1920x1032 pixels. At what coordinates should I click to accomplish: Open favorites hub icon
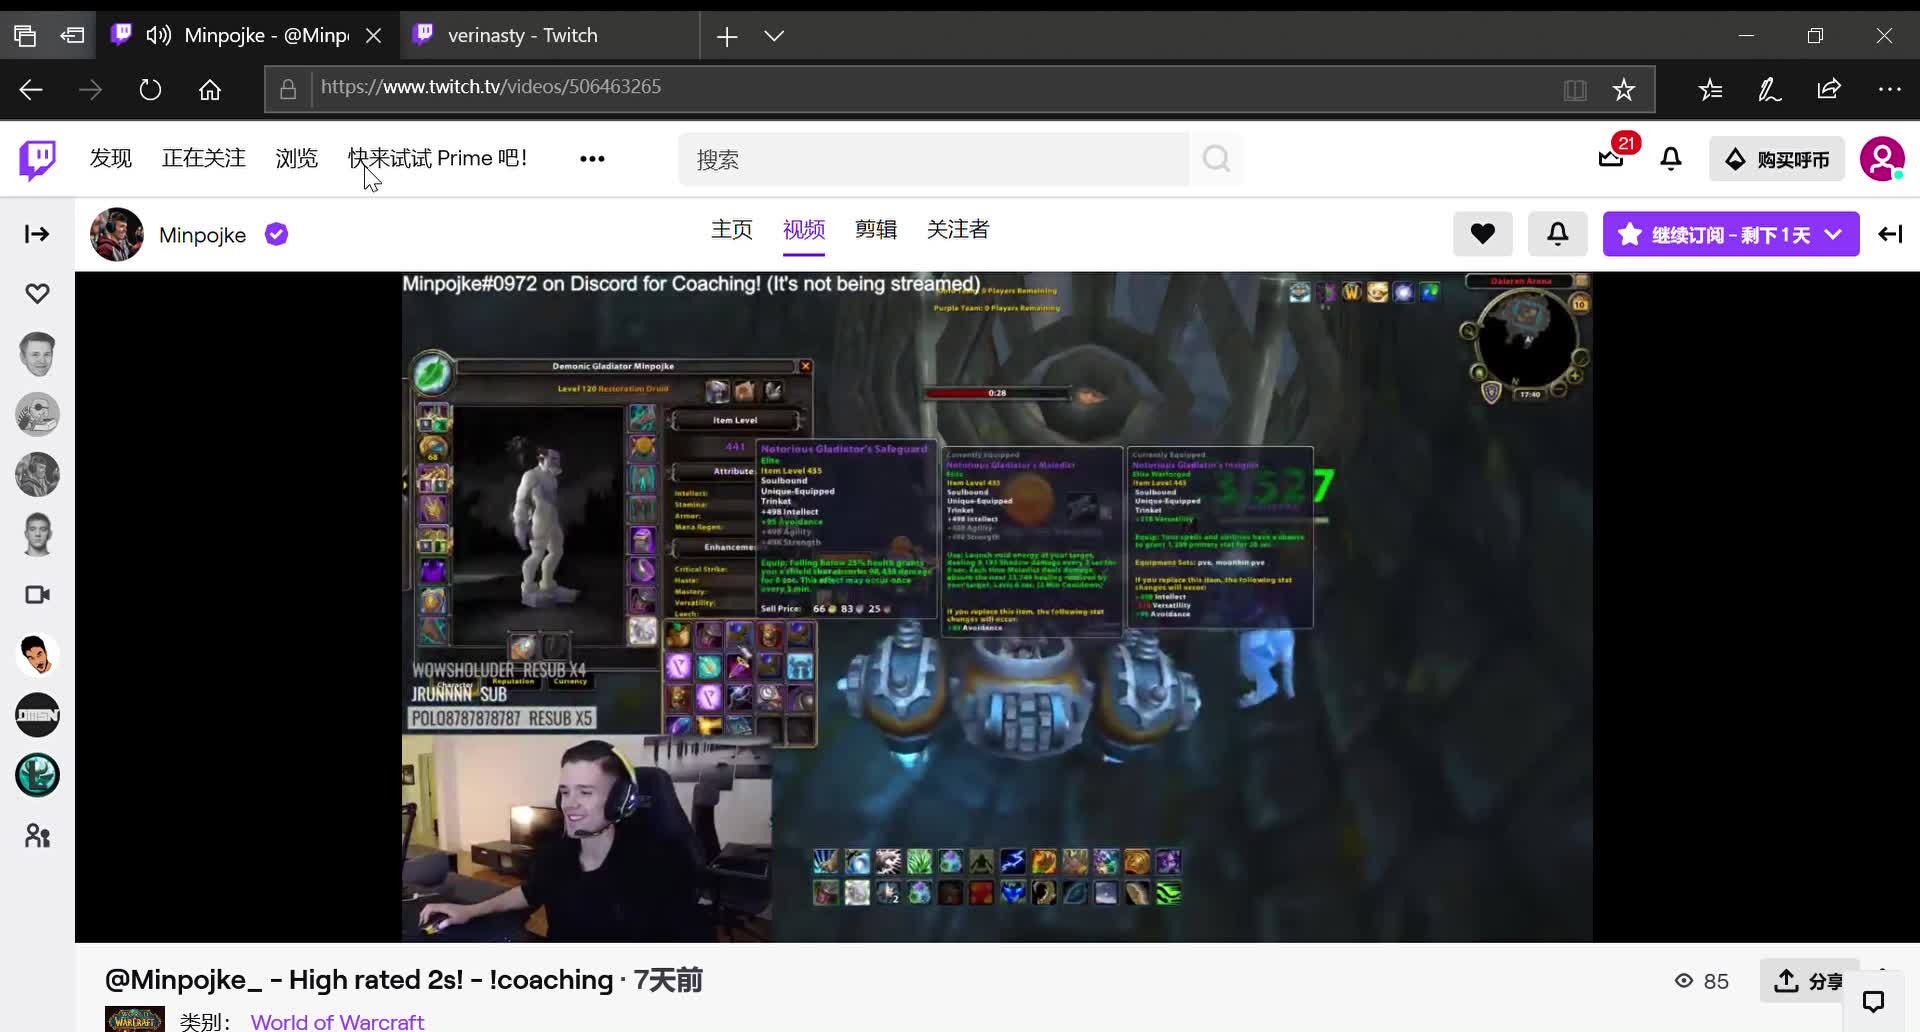point(1710,90)
